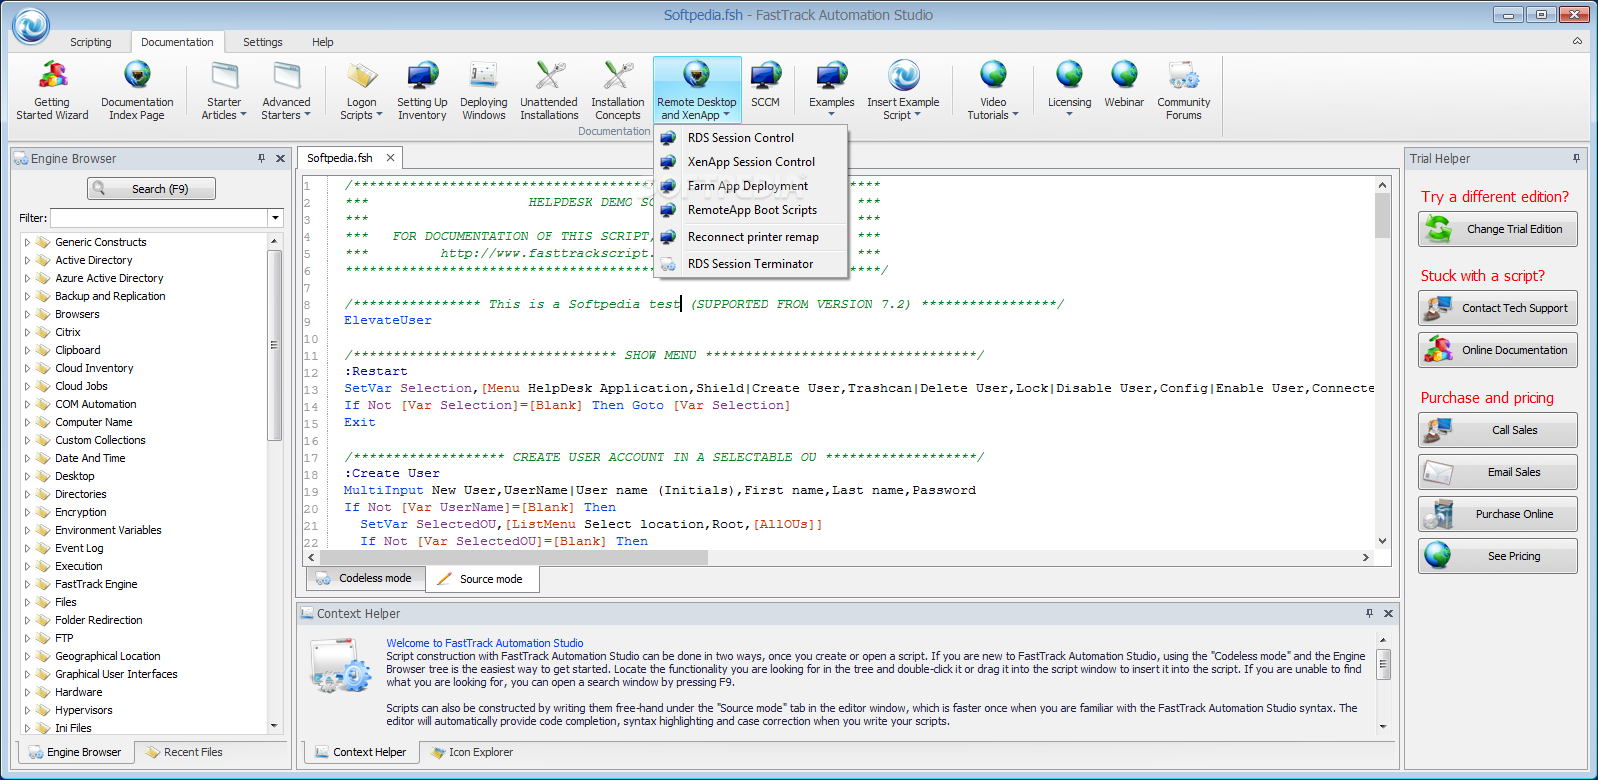Collapse the ribbon with the chevron
Image resolution: width=1598 pixels, height=780 pixels.
[x=1577, y=41]
